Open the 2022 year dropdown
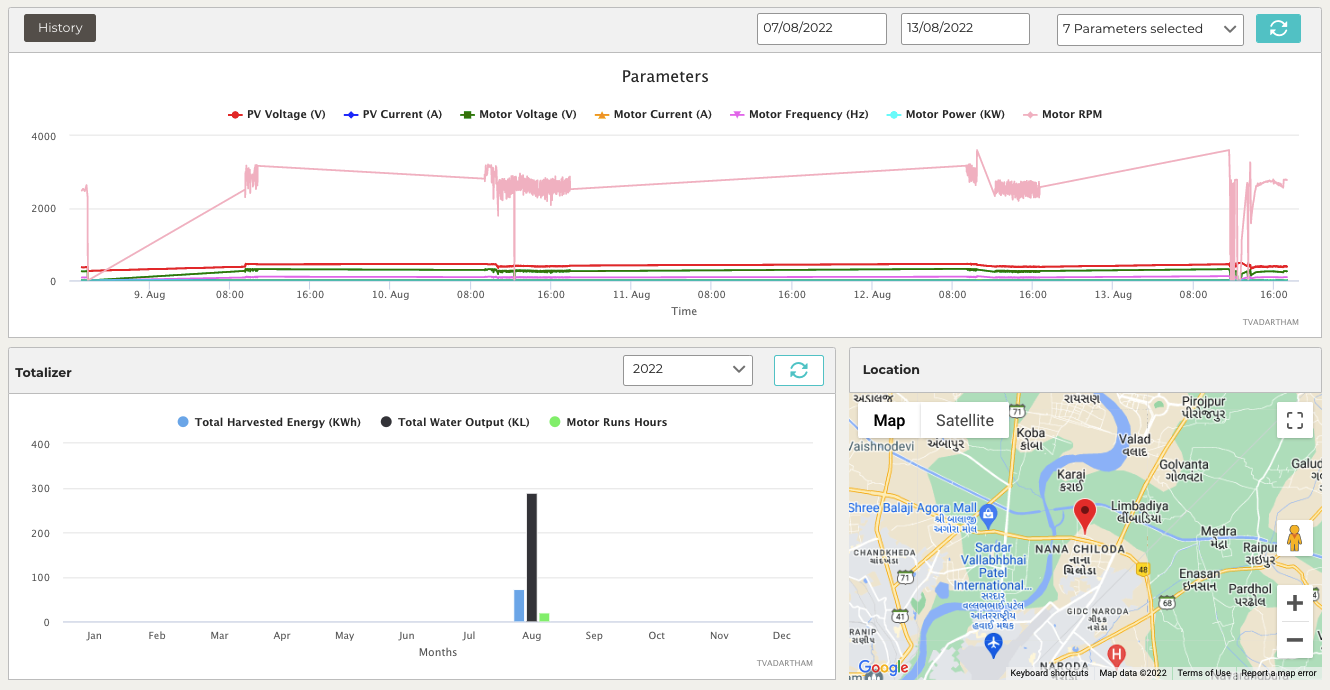Image resolution: width=1330 pixels, height=690 pixels. (x=687, y=369)
